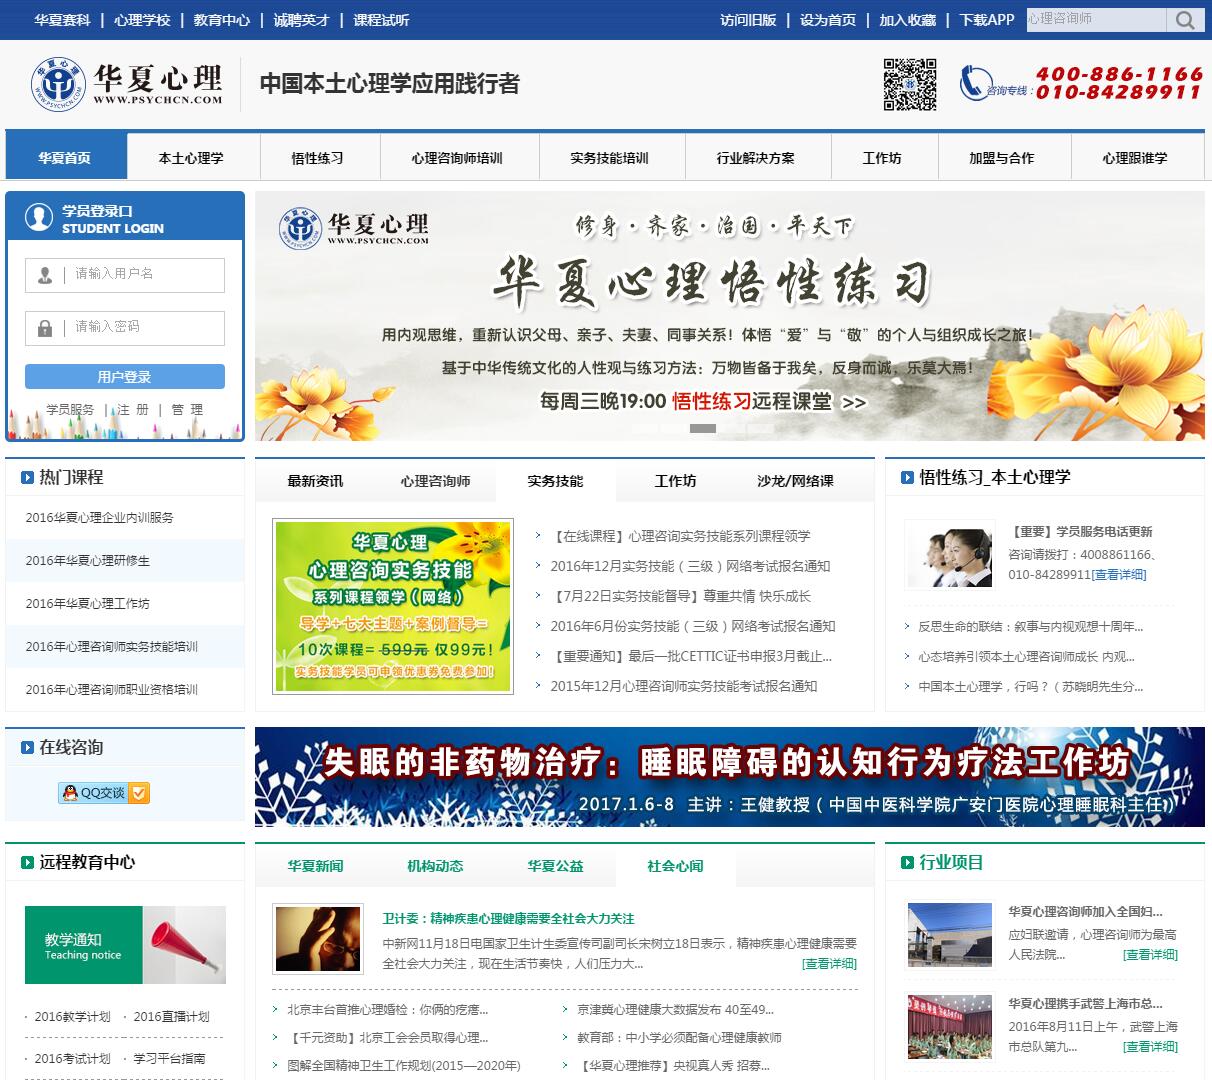Screen dimensions: 1212x1080
Task: Click the student login avatar icon
Action: [39, 217]
